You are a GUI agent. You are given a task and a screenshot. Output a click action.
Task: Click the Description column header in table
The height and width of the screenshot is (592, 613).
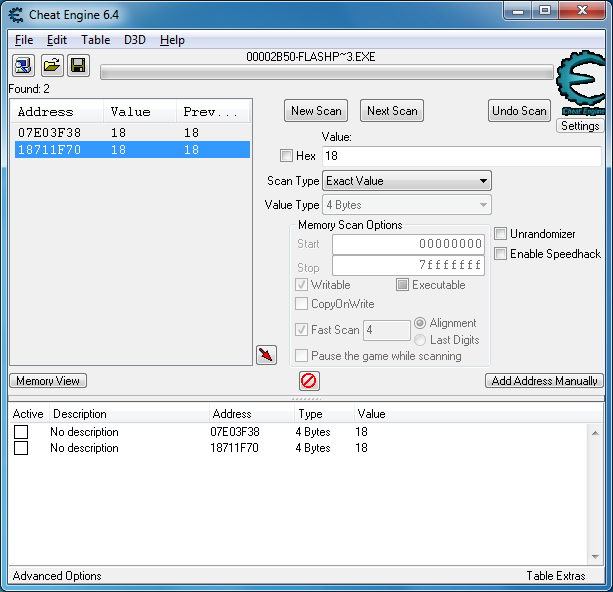(129, 414)
